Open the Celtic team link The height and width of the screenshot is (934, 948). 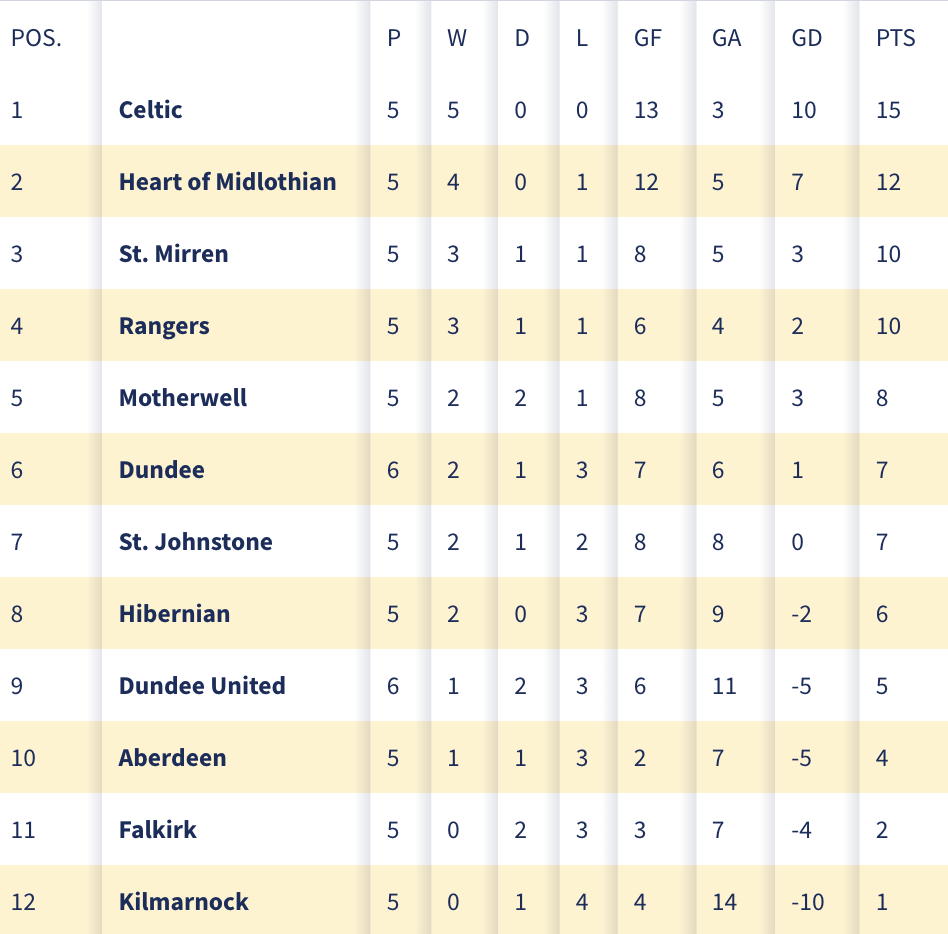(x=151, y=110)
